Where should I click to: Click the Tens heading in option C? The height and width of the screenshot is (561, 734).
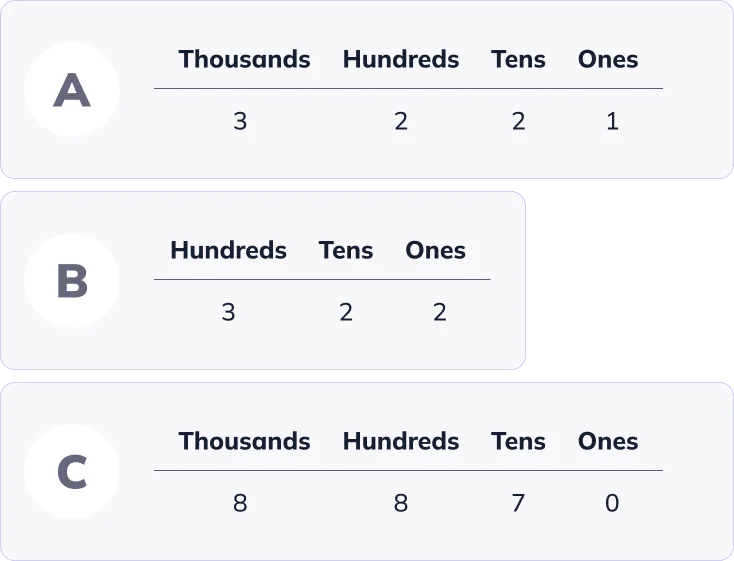tap(518, 441)
